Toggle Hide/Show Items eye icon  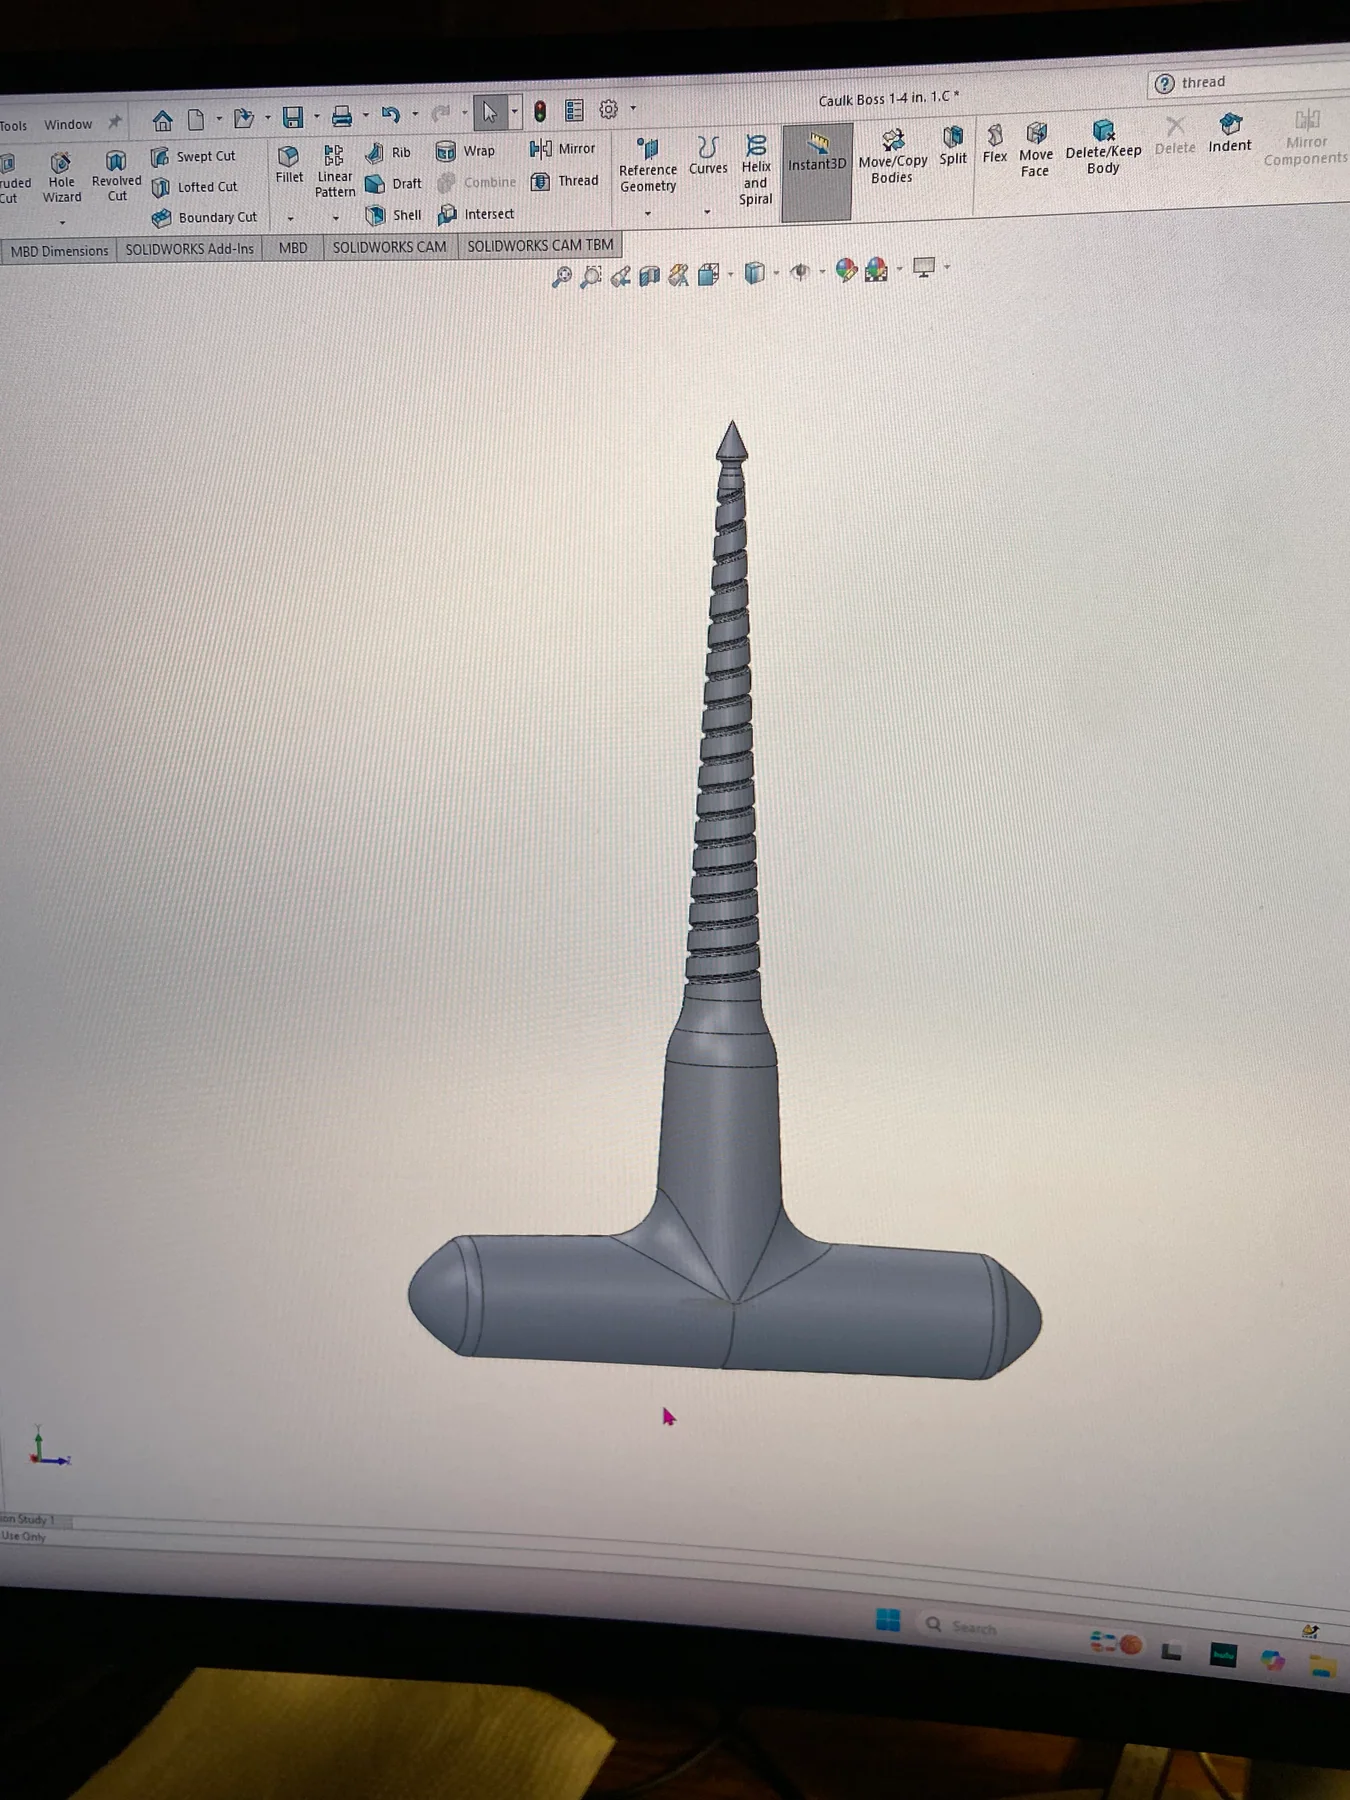click(800, 271)
